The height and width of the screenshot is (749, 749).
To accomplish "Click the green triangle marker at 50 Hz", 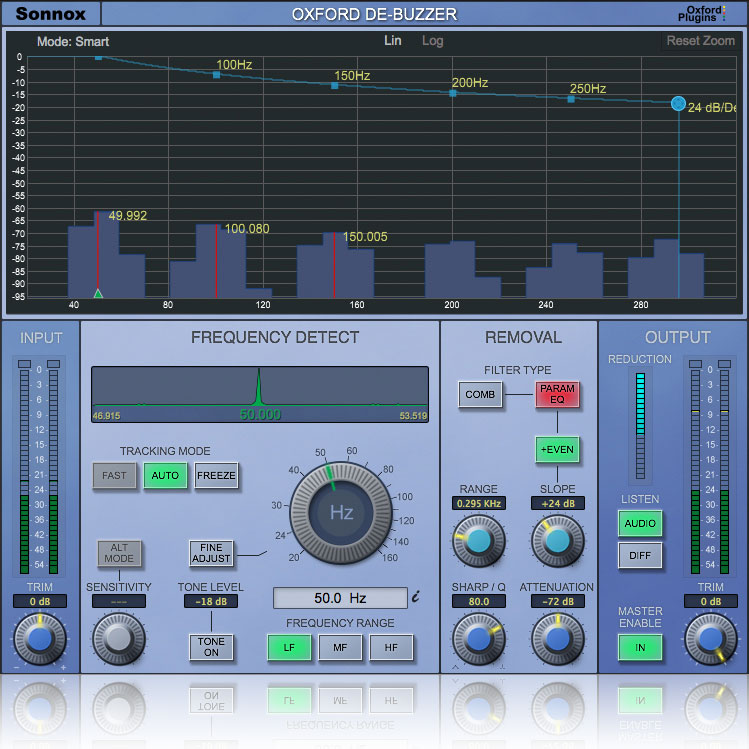I will 98,293.
